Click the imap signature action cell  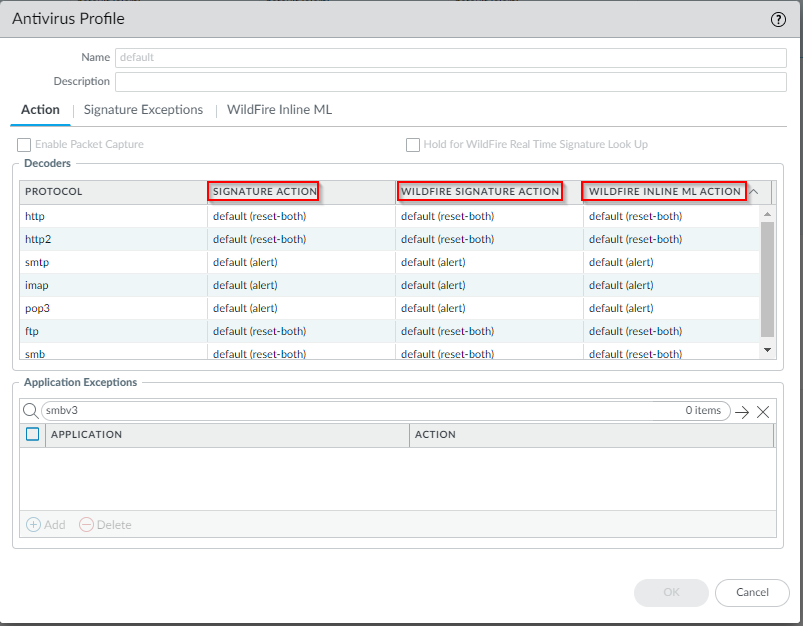(301, 285)
